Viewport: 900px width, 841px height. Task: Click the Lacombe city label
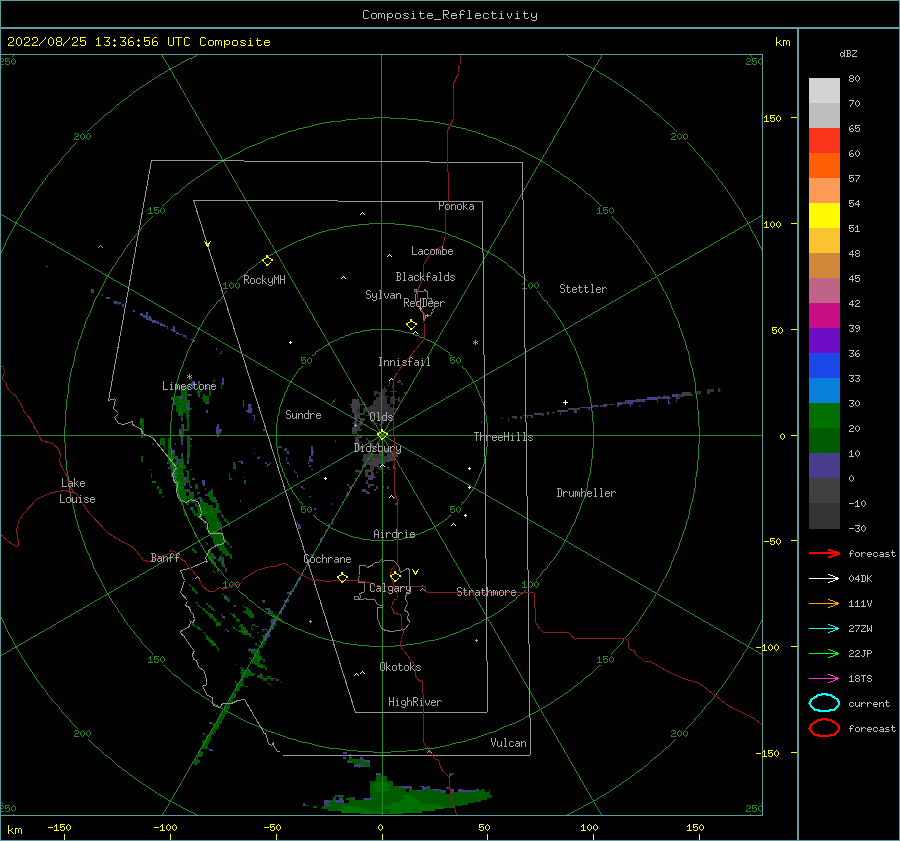(x=432, y=251)
